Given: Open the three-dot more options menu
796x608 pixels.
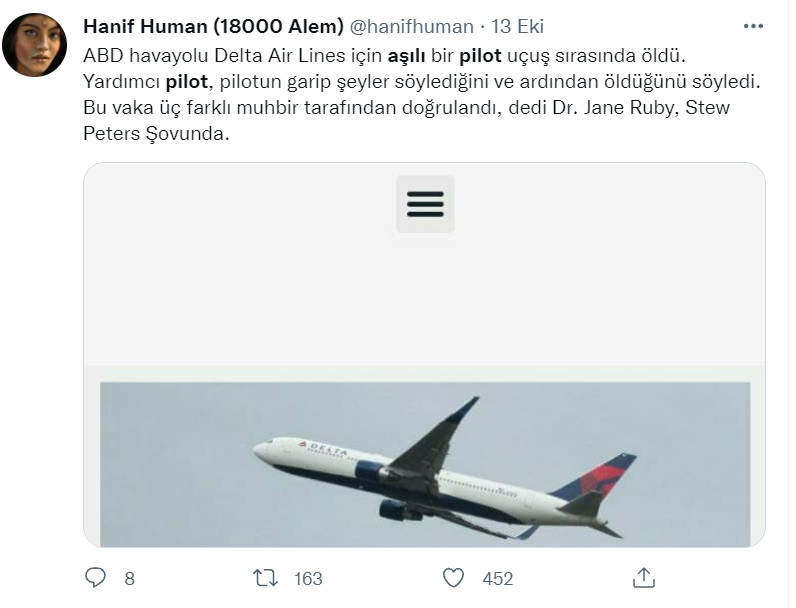Looking at the screenshot, I should pyautogui.click(x=753, y=26).
